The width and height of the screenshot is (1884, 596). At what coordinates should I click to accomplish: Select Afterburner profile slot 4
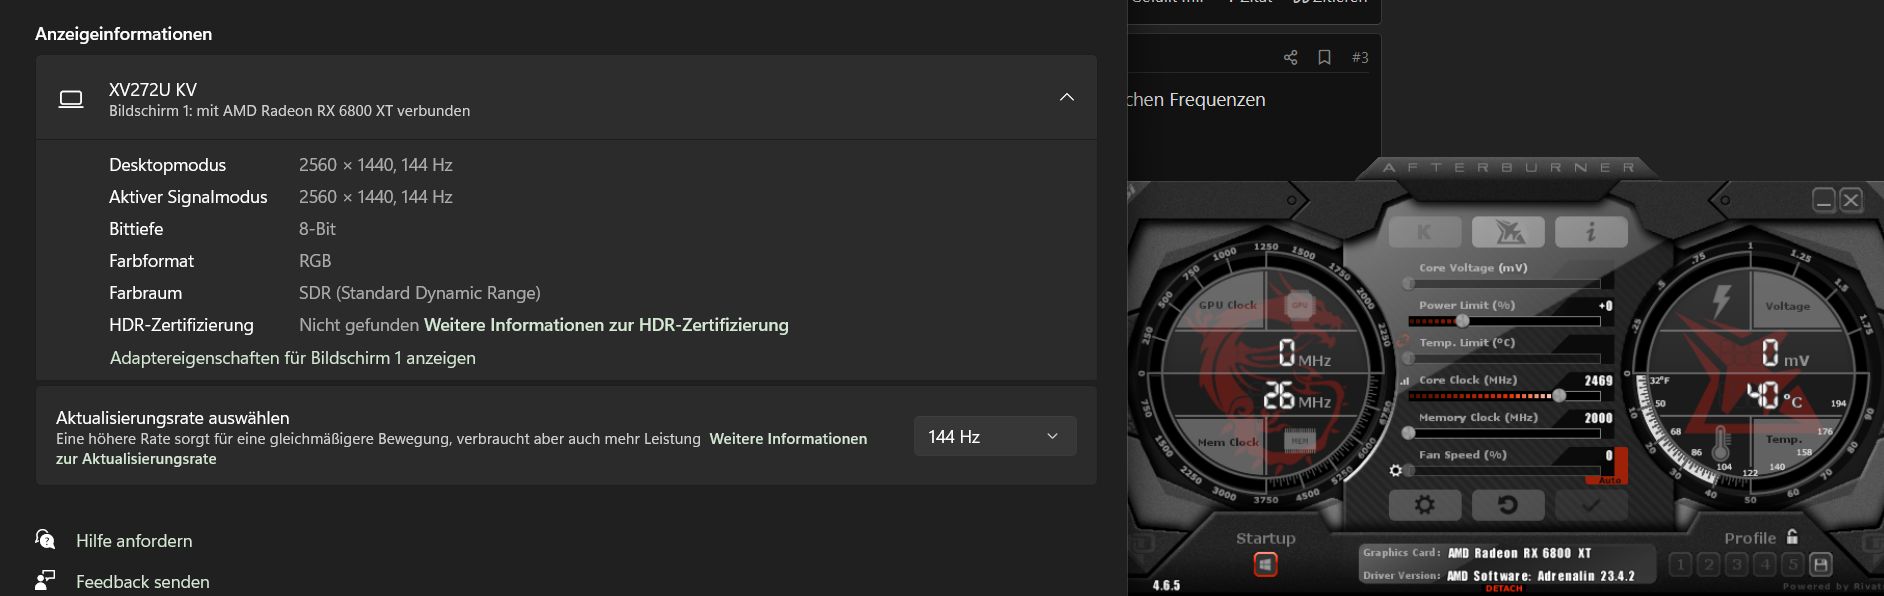(1765, 565)
